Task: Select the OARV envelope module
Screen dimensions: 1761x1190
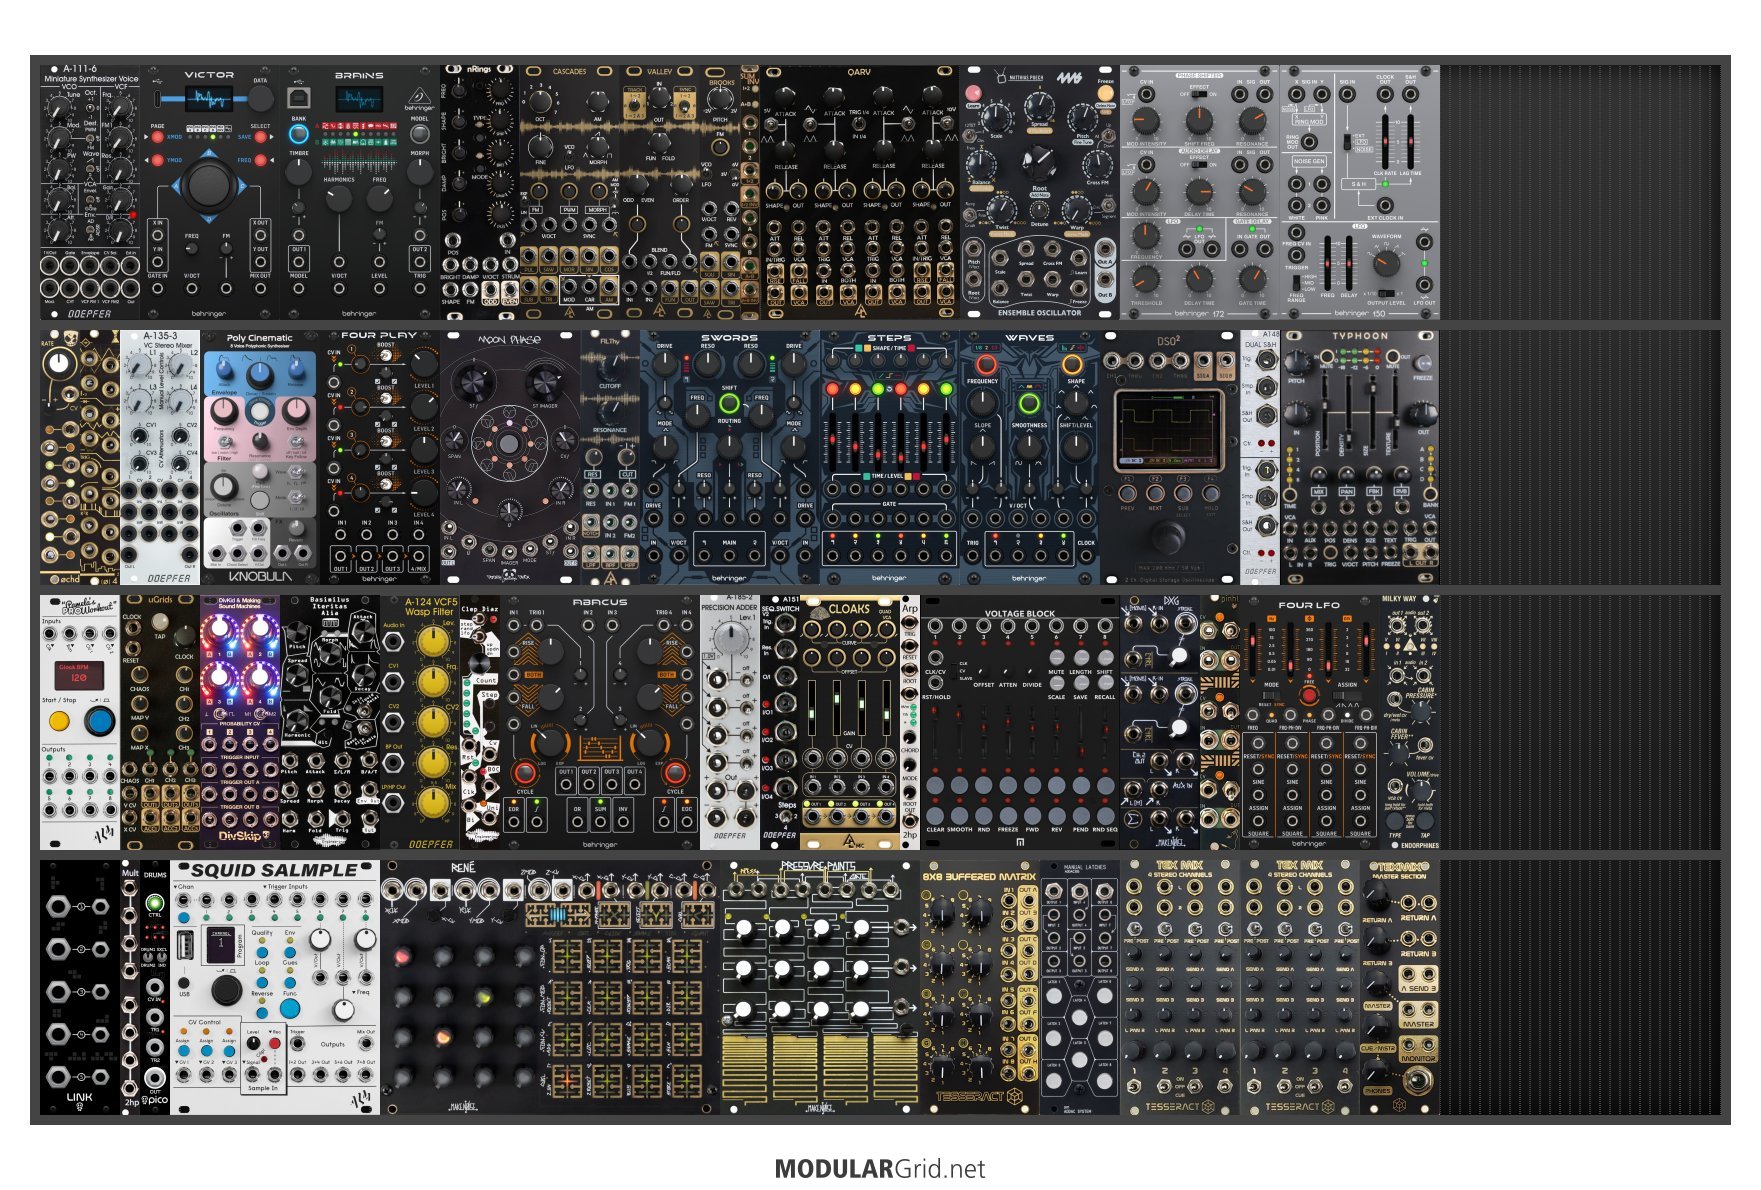Action: pyautogui.click(x=860, y=192)
